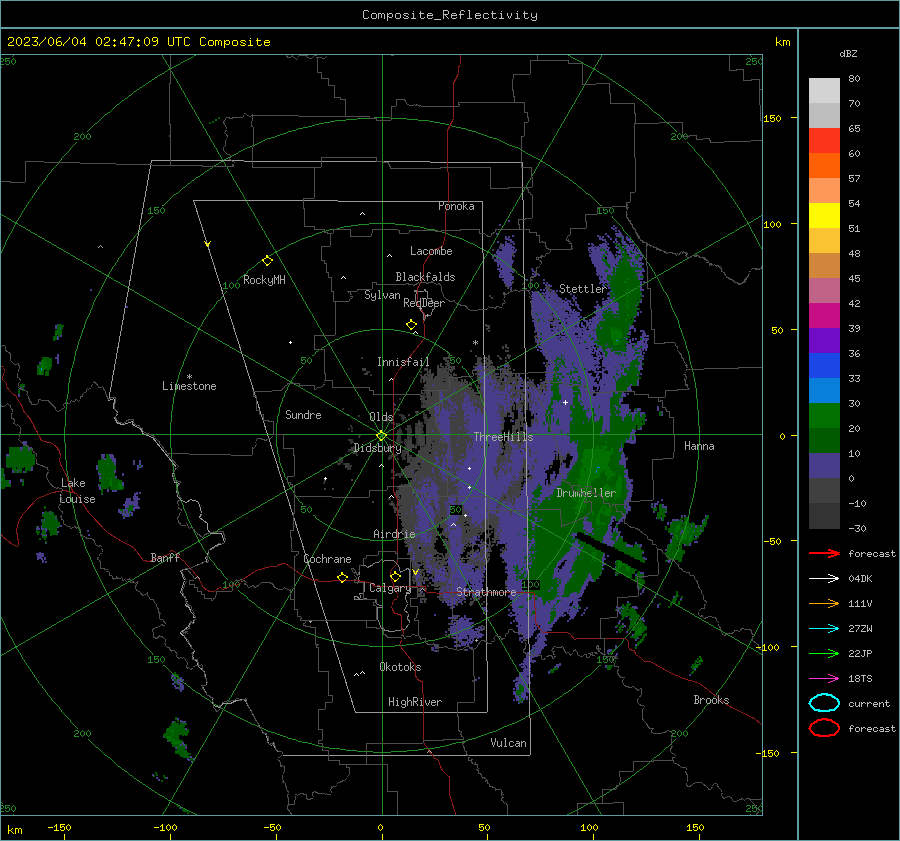The height and width of the screenshot is (841, 900).
Task: Click the yellow diamond marker at Cochrane
Action: tap(342, 577)
